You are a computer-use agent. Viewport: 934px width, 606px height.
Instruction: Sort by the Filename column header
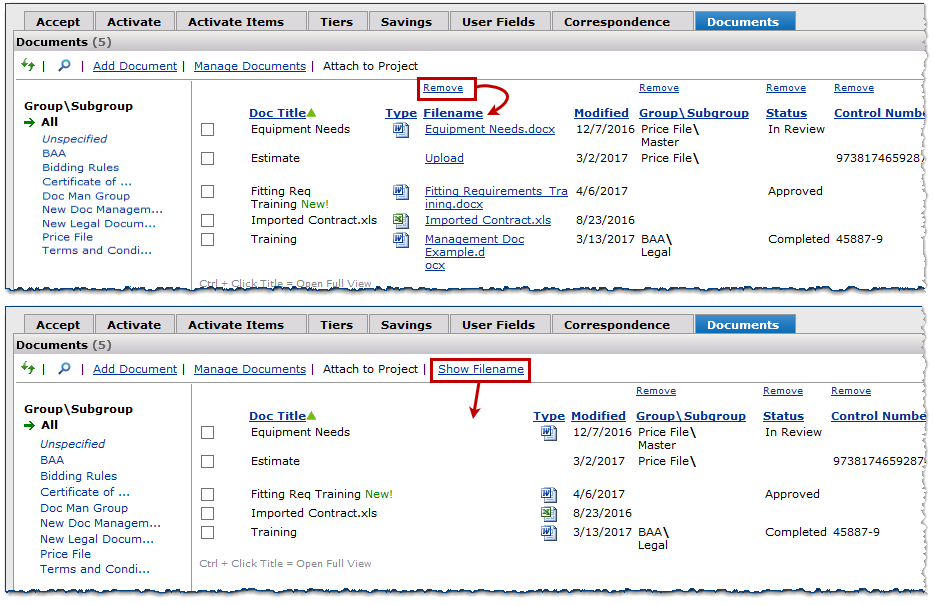[x=453, y=113]
